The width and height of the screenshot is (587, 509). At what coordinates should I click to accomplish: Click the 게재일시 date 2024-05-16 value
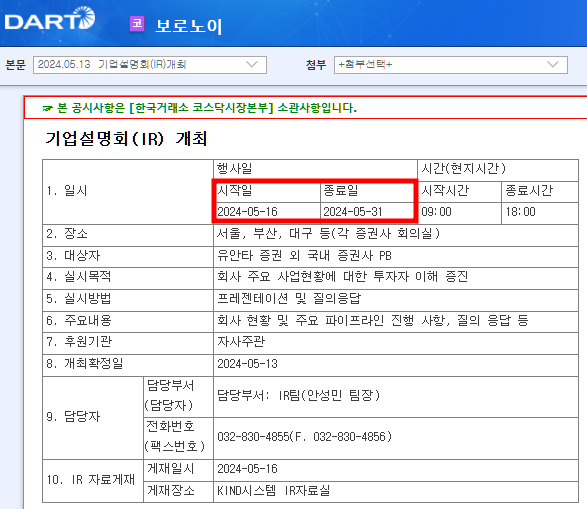(247, 469)
